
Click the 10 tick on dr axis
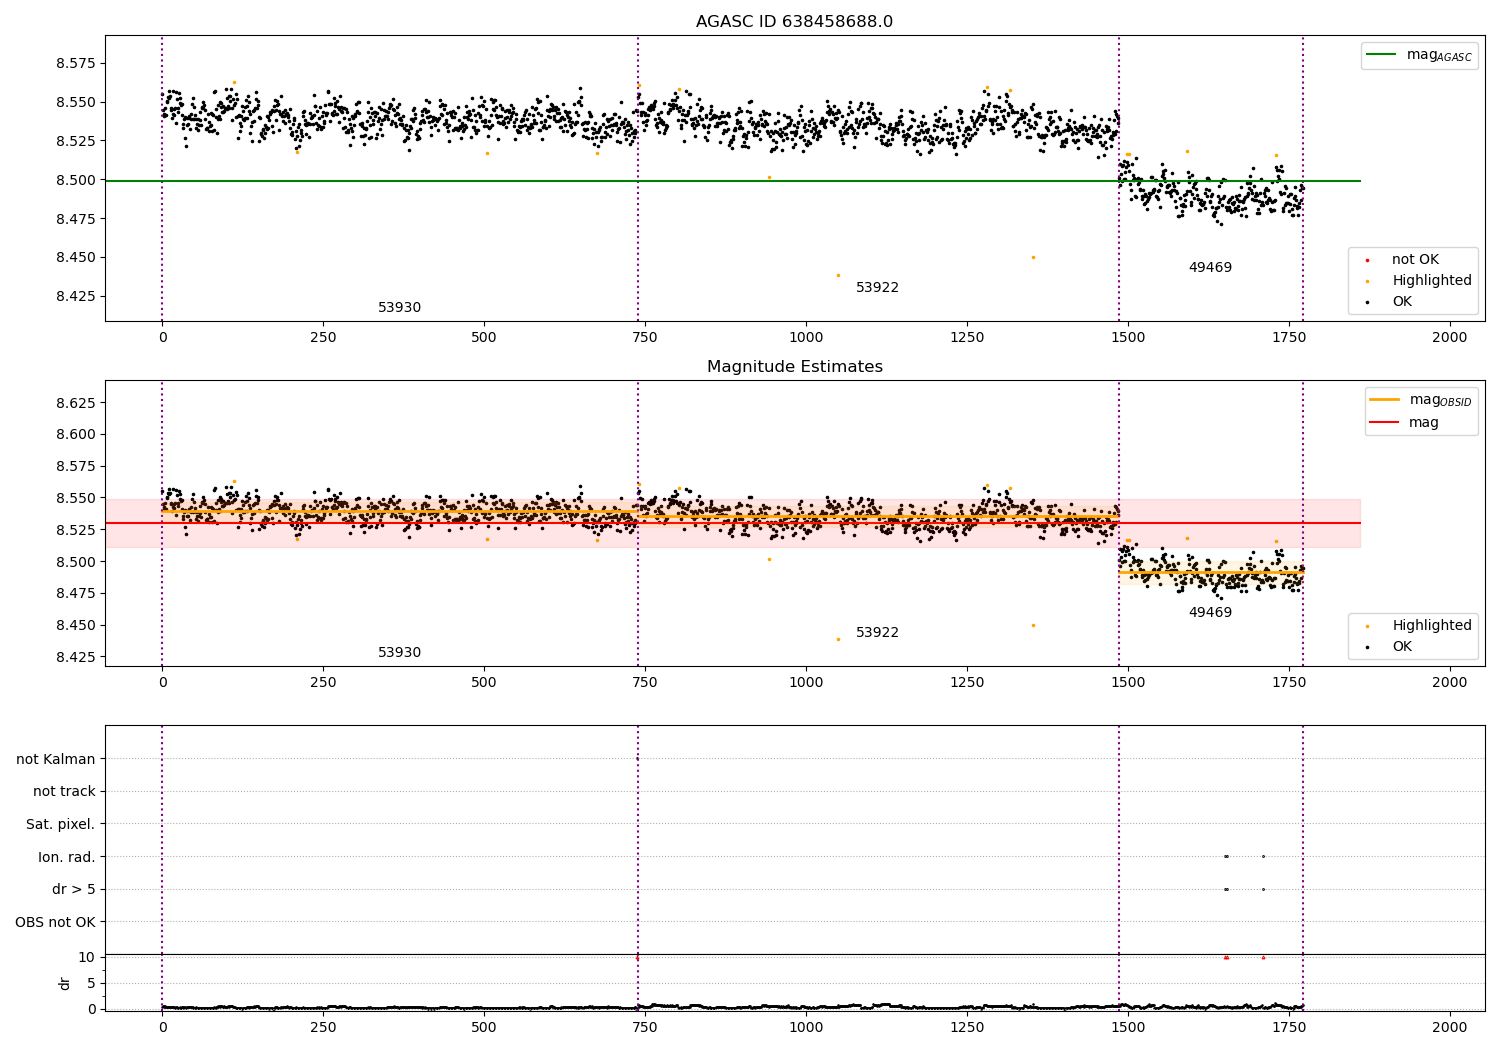pyautogui.click(x=87, y=957)
